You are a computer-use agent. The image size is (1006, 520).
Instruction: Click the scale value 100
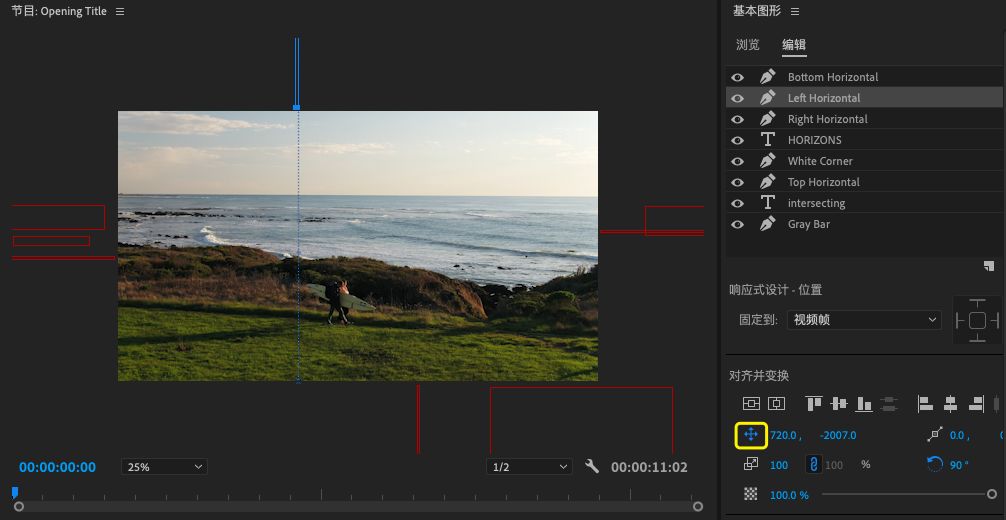(779, 465)
